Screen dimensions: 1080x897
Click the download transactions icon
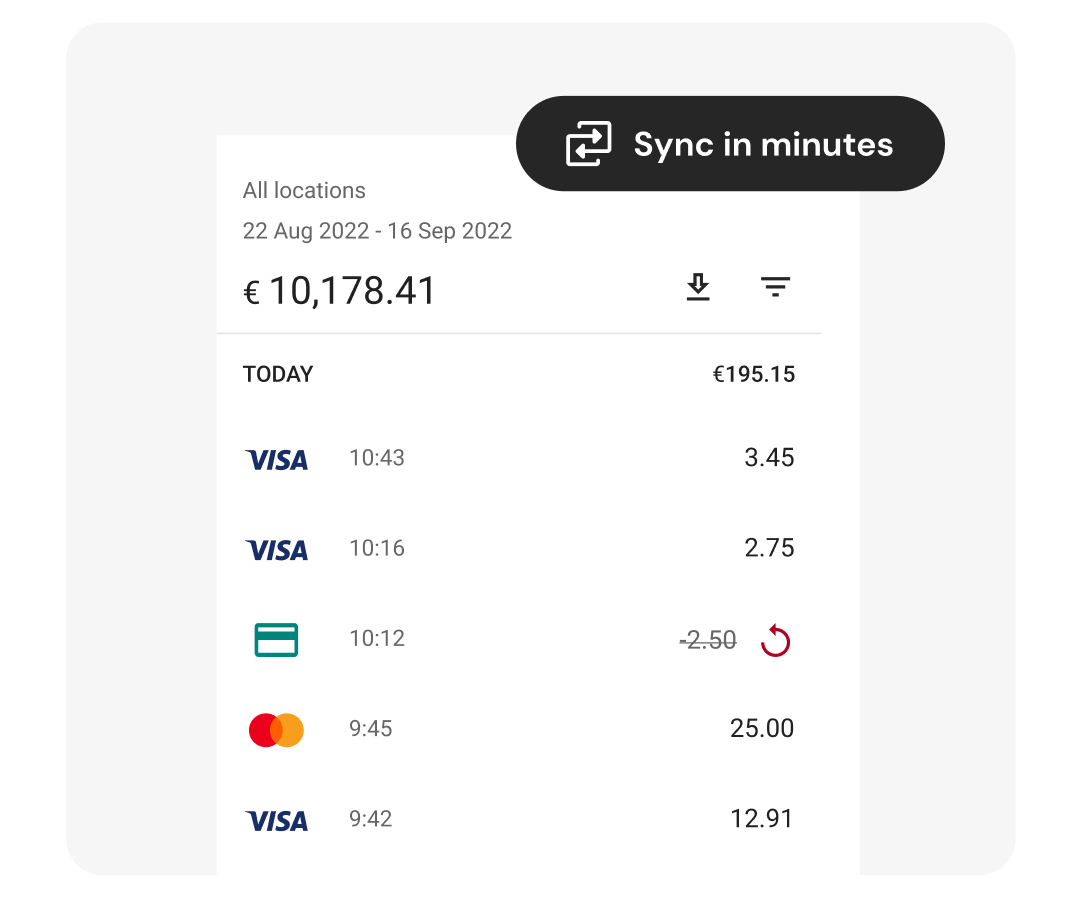[x=698, y=287]
